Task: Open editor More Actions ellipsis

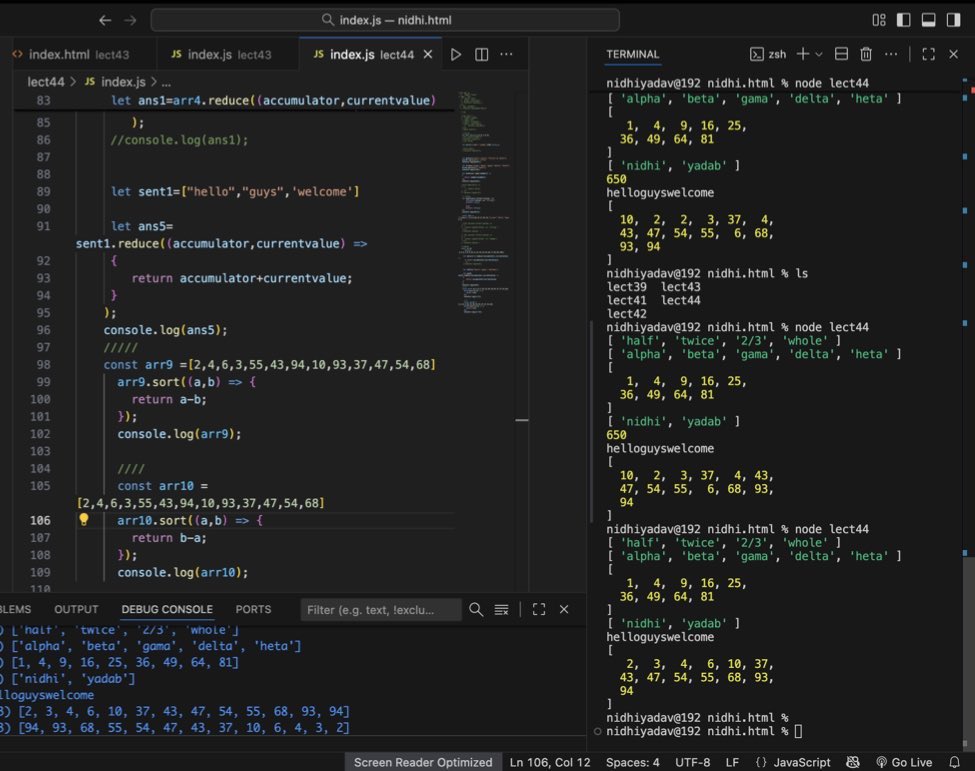Action: pyautogui.click(x=507, y=55)
